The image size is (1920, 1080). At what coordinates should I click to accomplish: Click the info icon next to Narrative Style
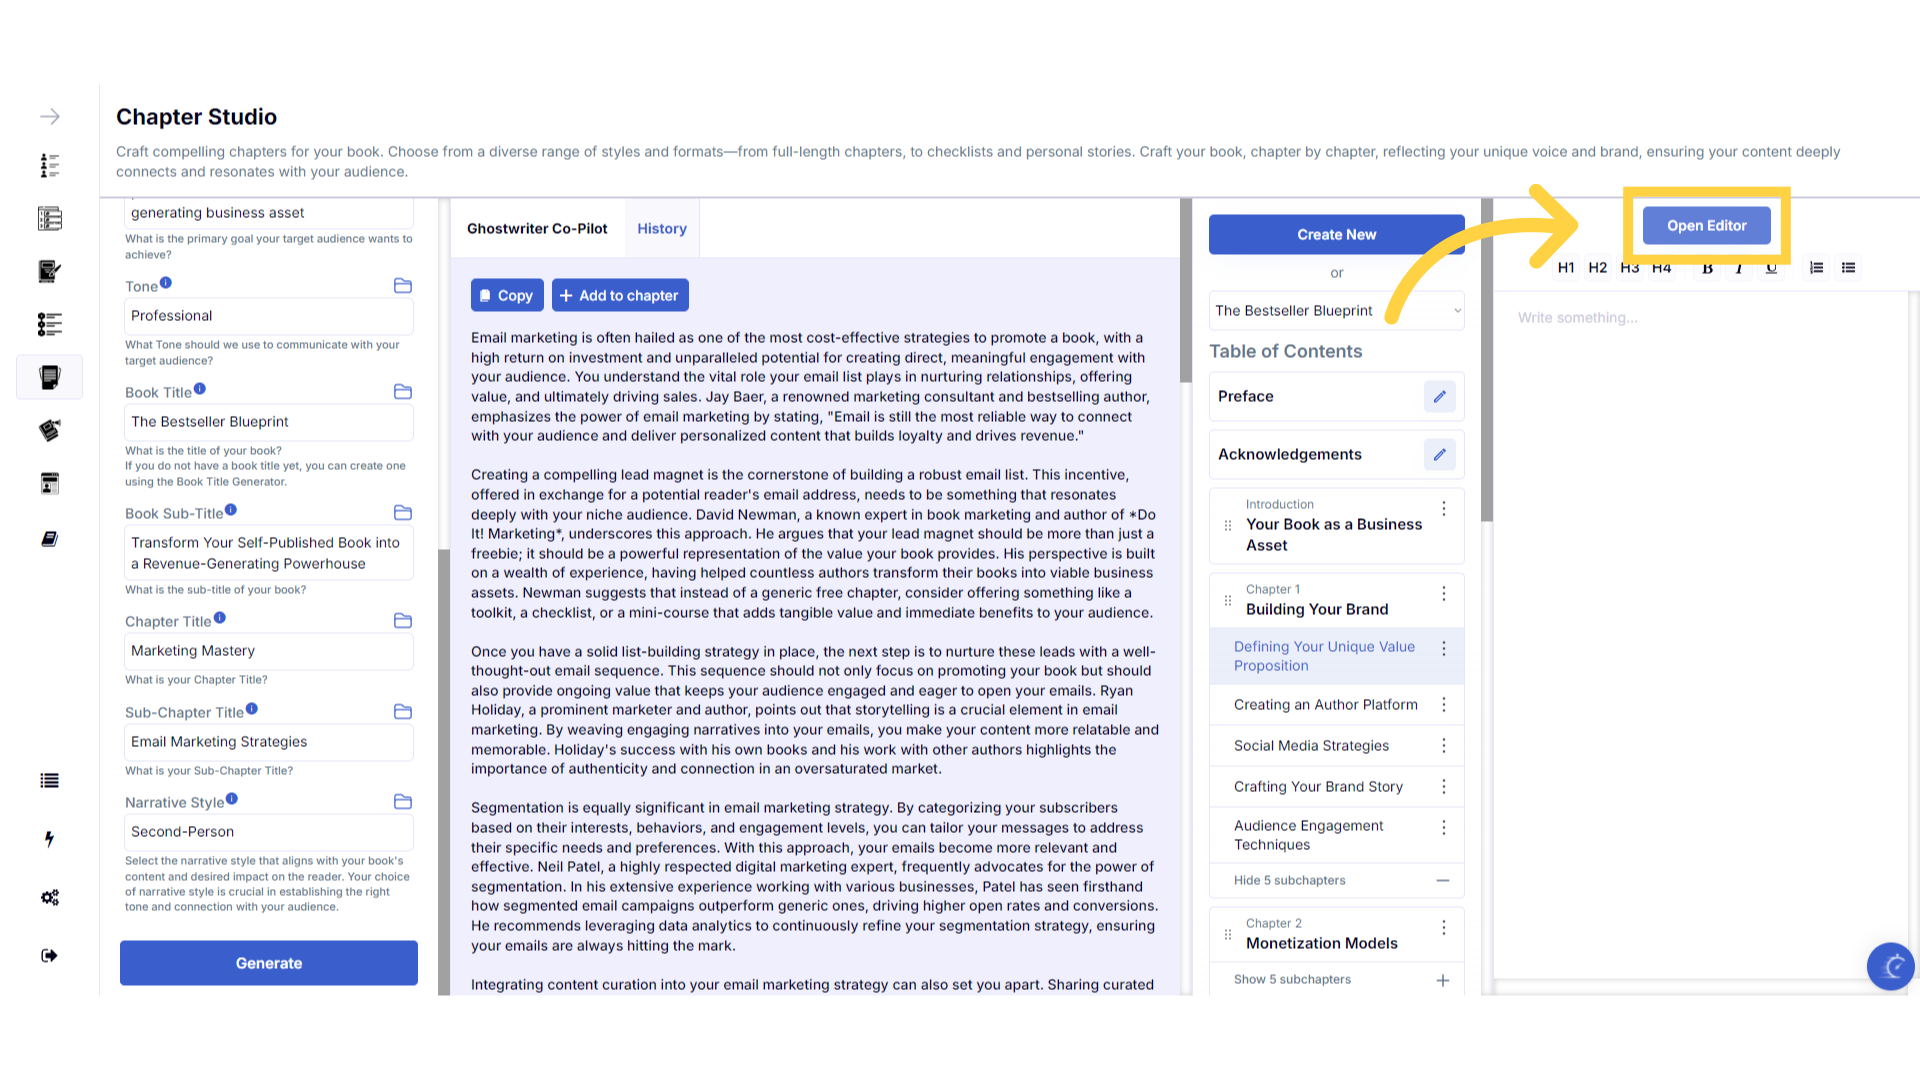click(x=232, y=799)
